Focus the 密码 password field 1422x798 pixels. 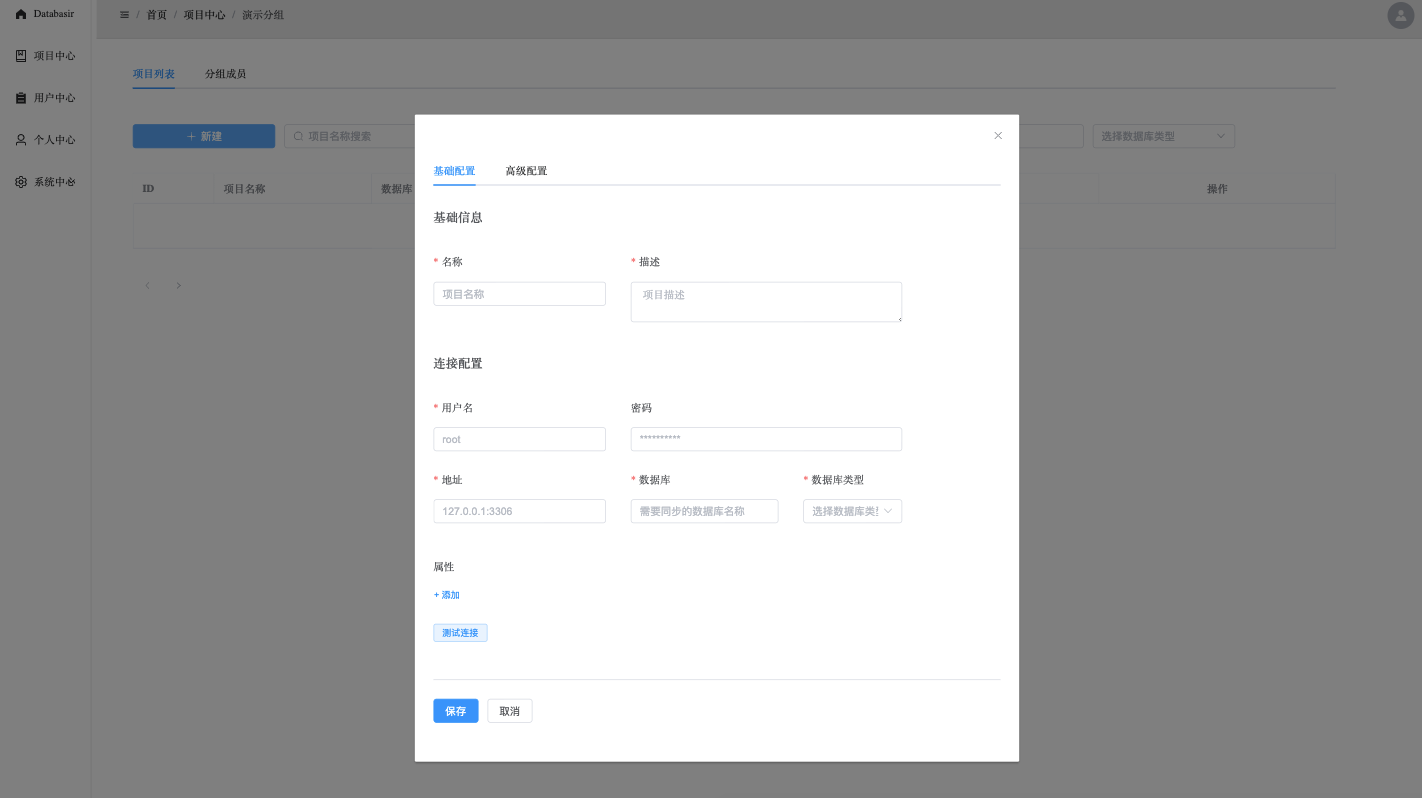(x=766, y=439)
